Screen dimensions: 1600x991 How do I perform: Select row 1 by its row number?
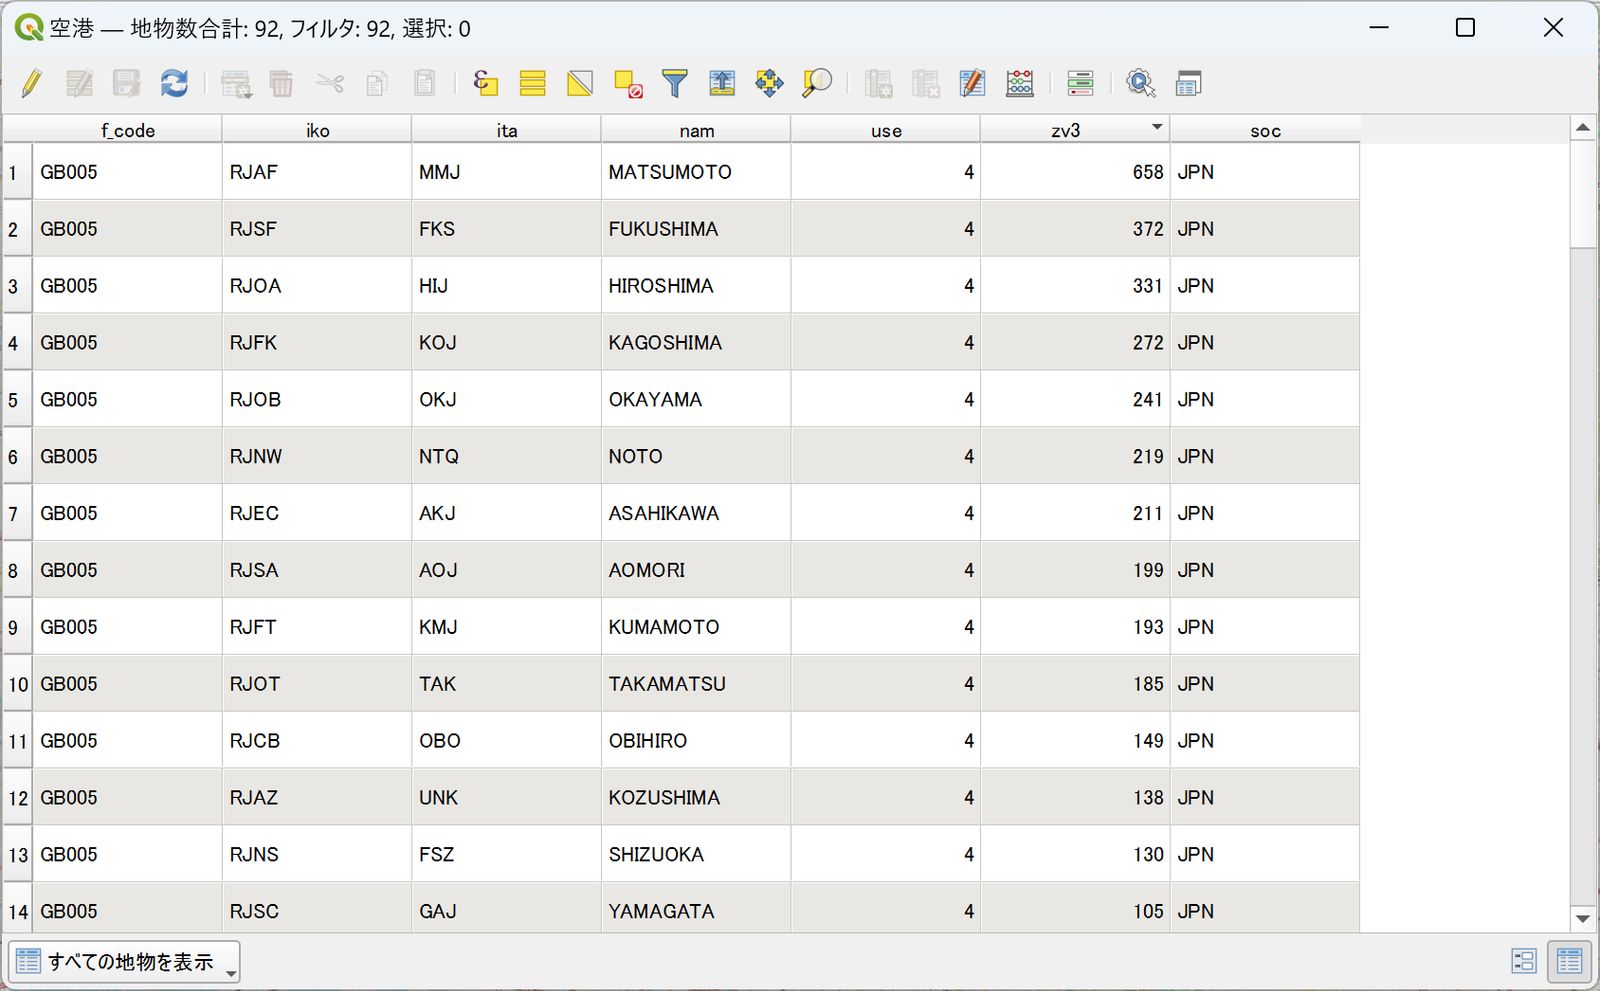(17, 172)
